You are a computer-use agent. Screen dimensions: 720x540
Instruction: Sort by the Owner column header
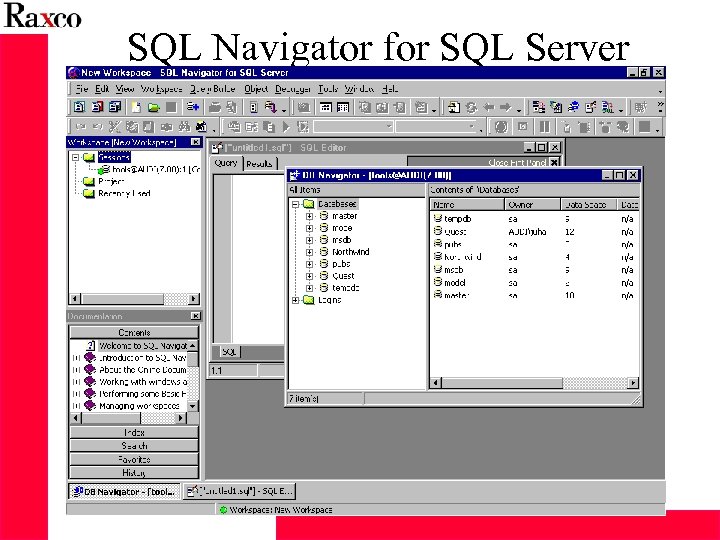[532, 205]
